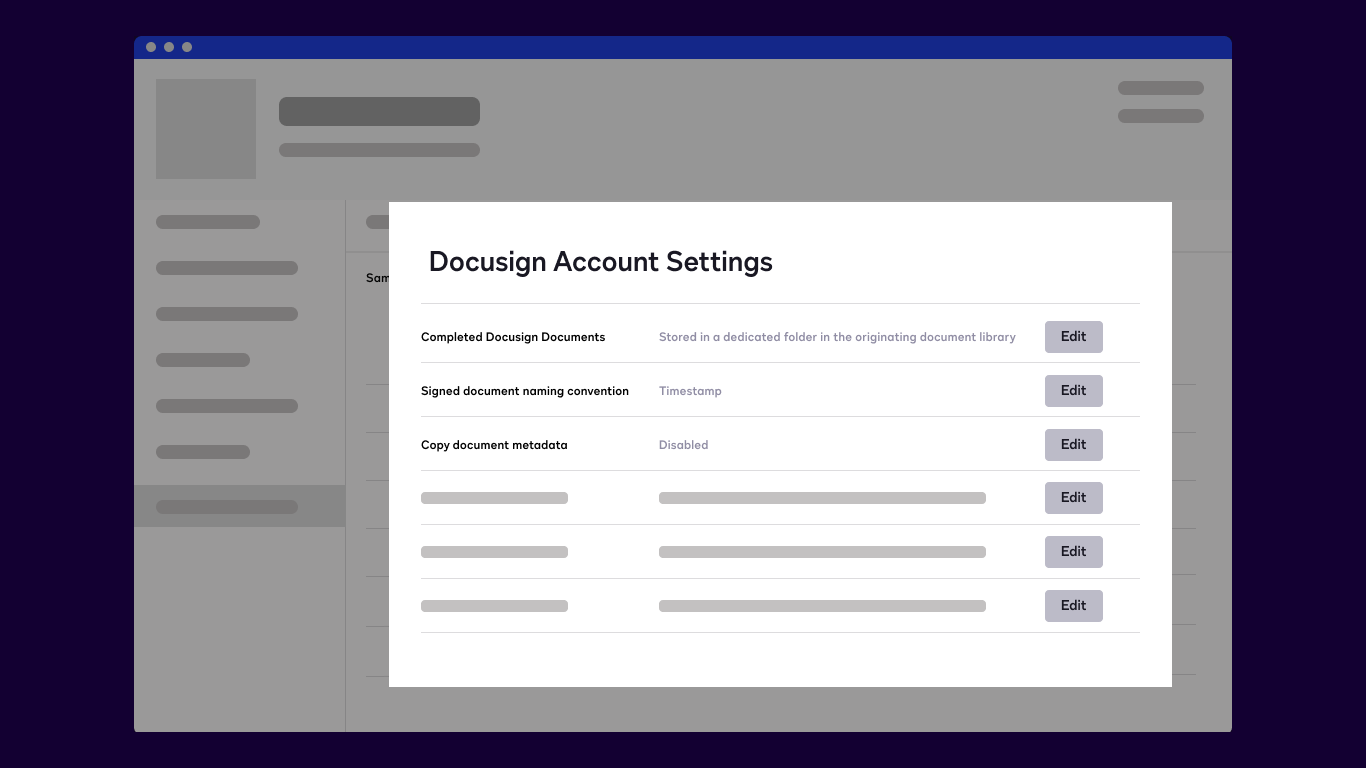Select the 'Copy document metadata' label
Screen dimensions: 1366x768
494,445
